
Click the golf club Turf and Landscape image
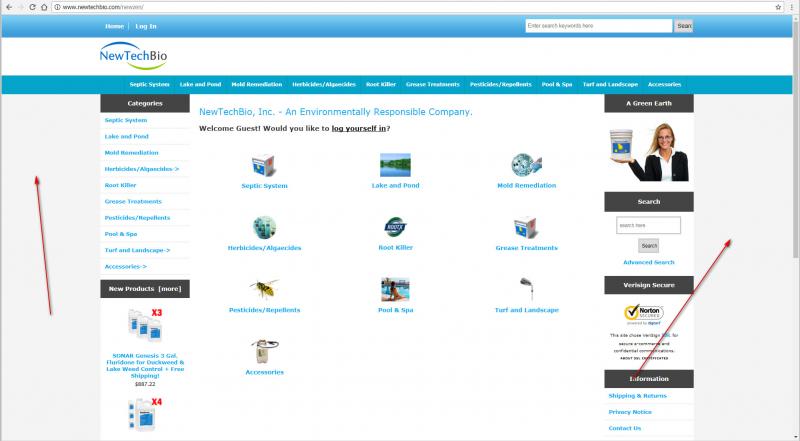click(x=527, y=288)
